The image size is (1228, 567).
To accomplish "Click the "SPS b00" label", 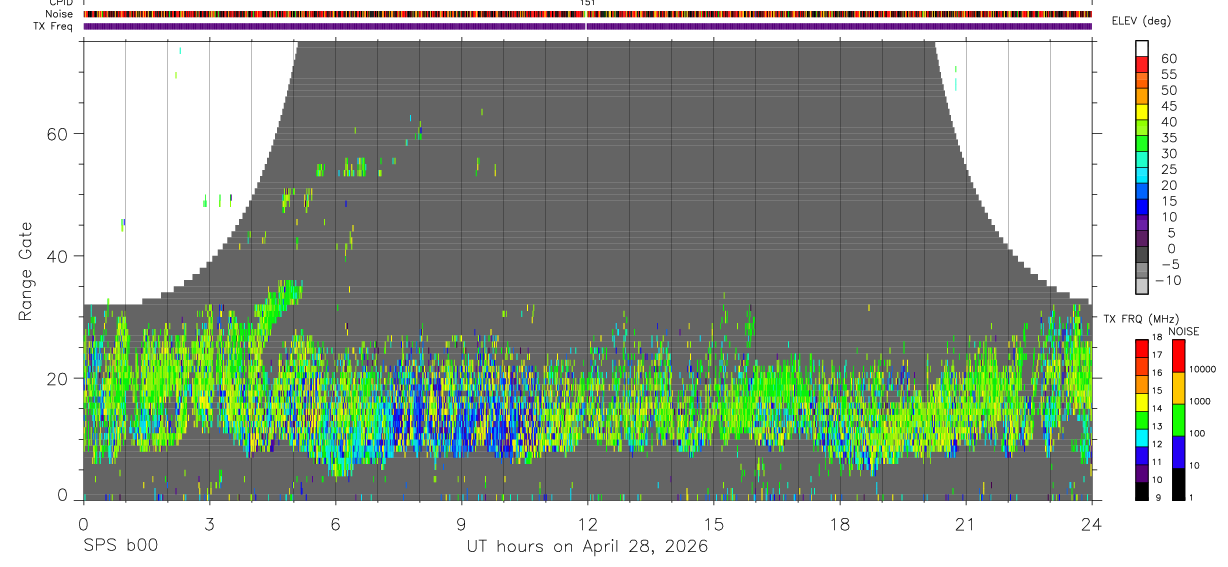I will coord(120,546).
